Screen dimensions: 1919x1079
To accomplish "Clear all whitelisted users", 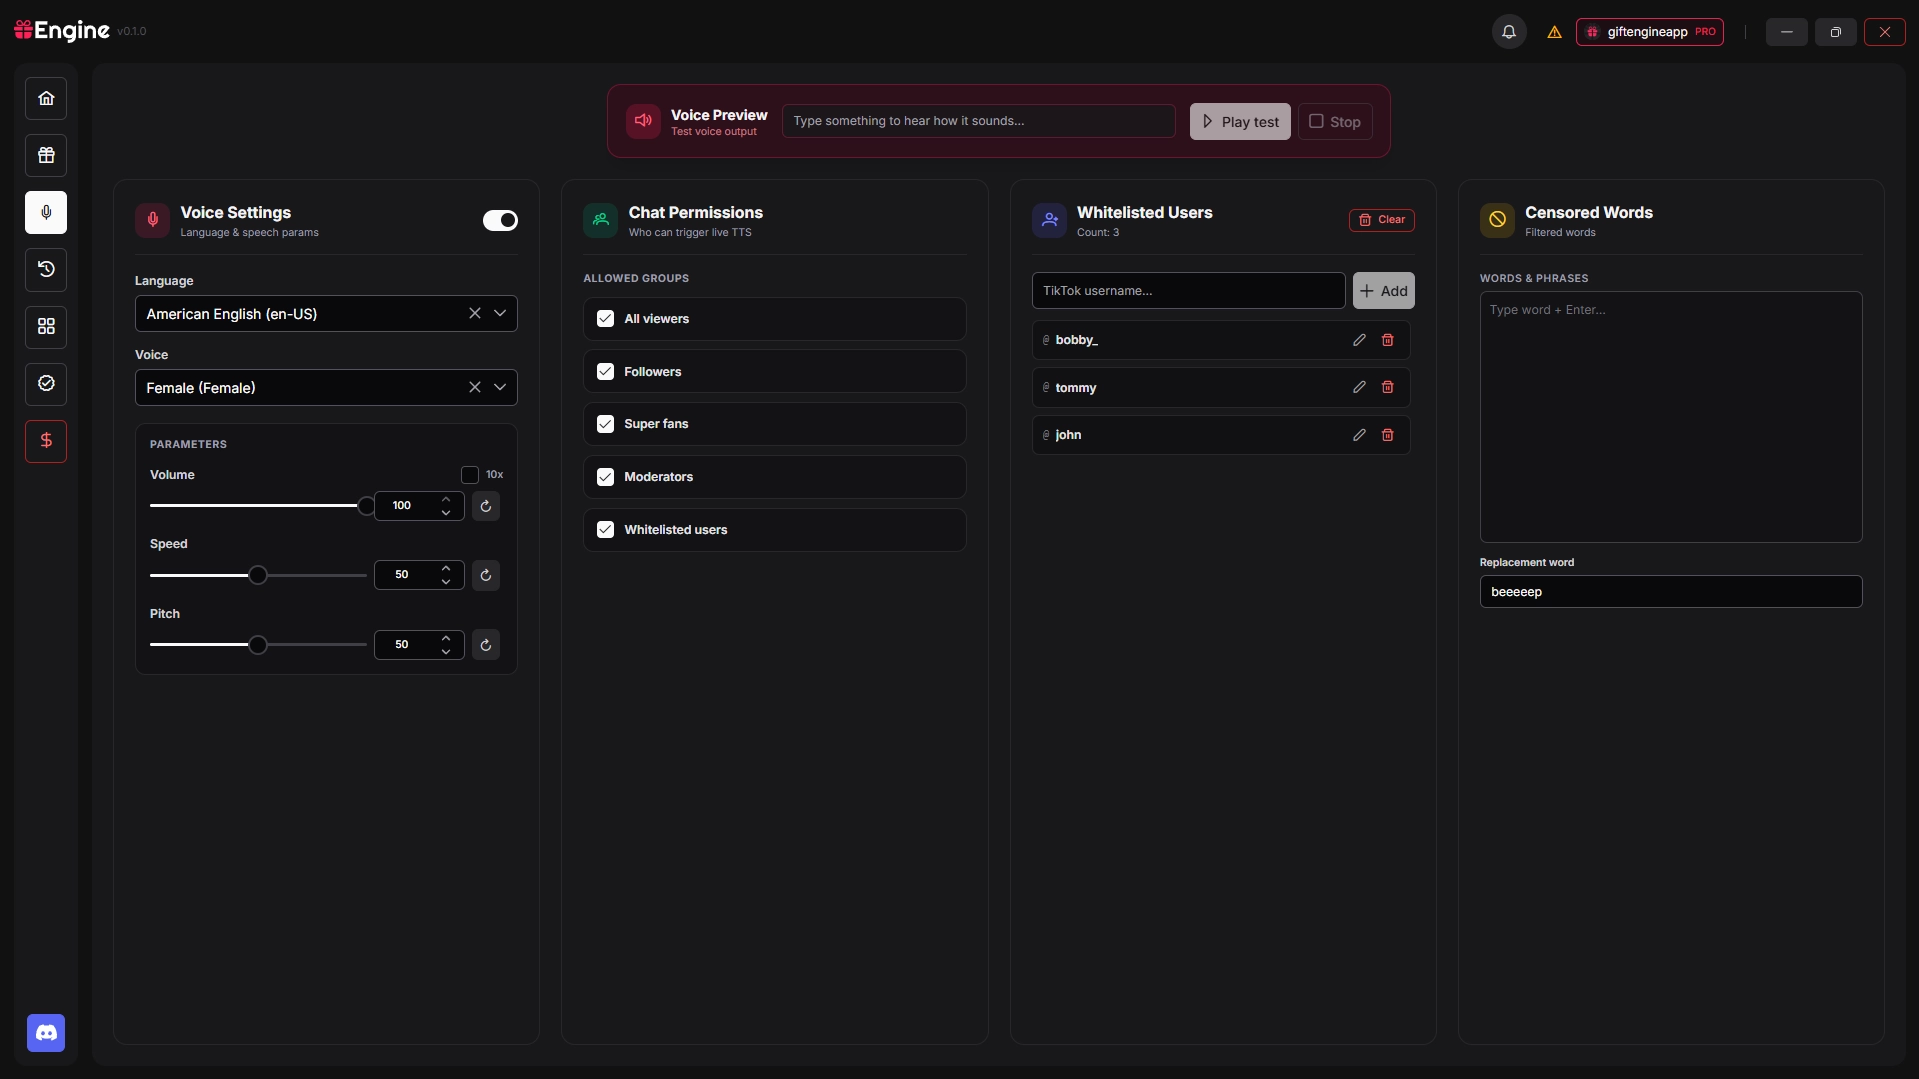I will click(1382, 220).
